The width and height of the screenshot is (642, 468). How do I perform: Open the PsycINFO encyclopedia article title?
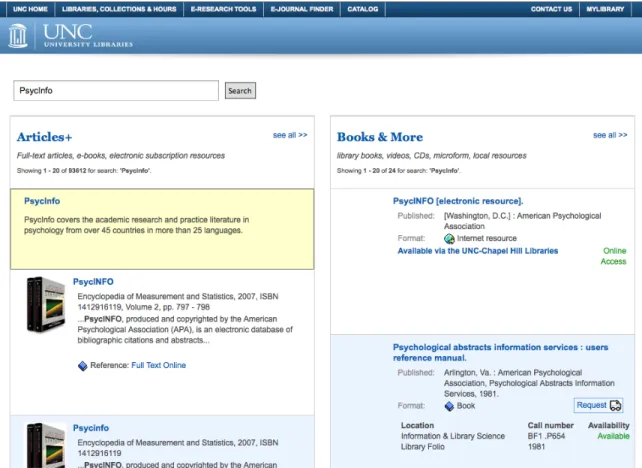[93, 282]
